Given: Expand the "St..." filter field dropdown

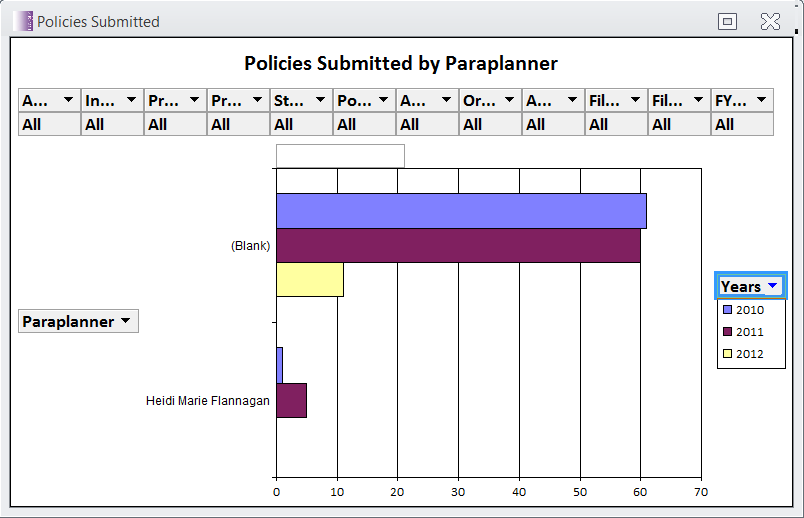Looking at the screenshot, I should tap(320, 100).
